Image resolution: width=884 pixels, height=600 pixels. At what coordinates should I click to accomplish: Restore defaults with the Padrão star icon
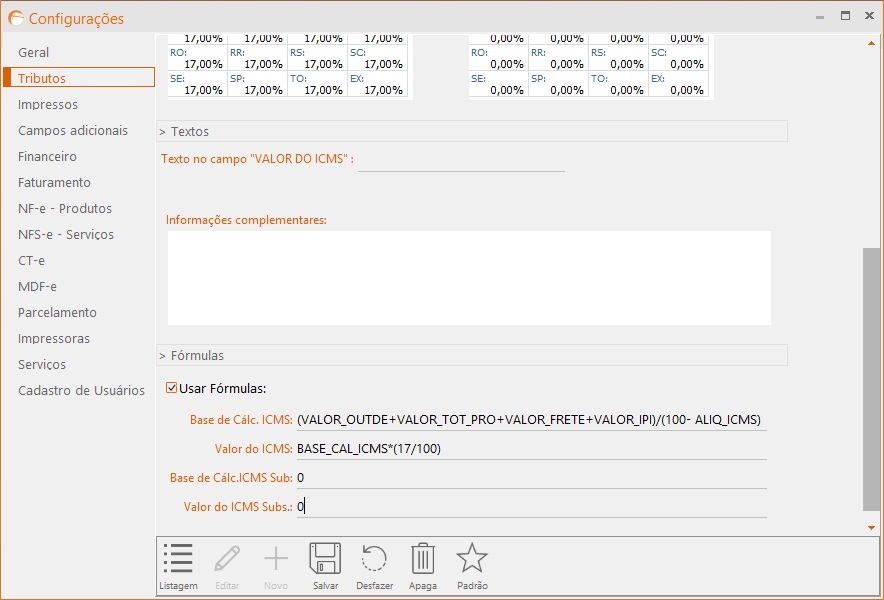[471, 560]
